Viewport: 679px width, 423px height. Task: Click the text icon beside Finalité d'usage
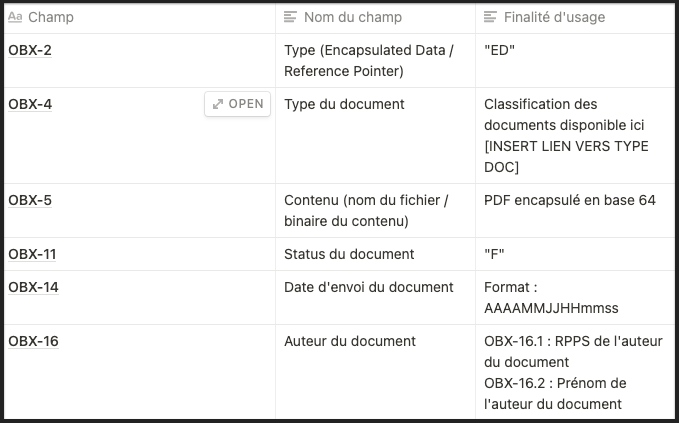(x=490, y=17)
